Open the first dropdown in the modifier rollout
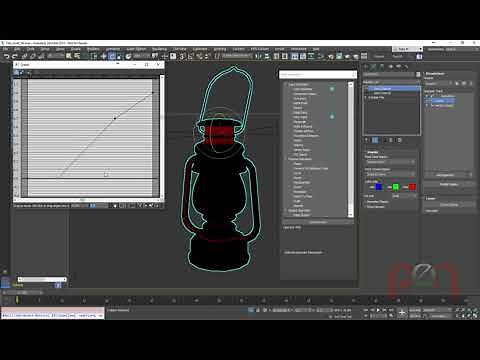 pos(390,162)
